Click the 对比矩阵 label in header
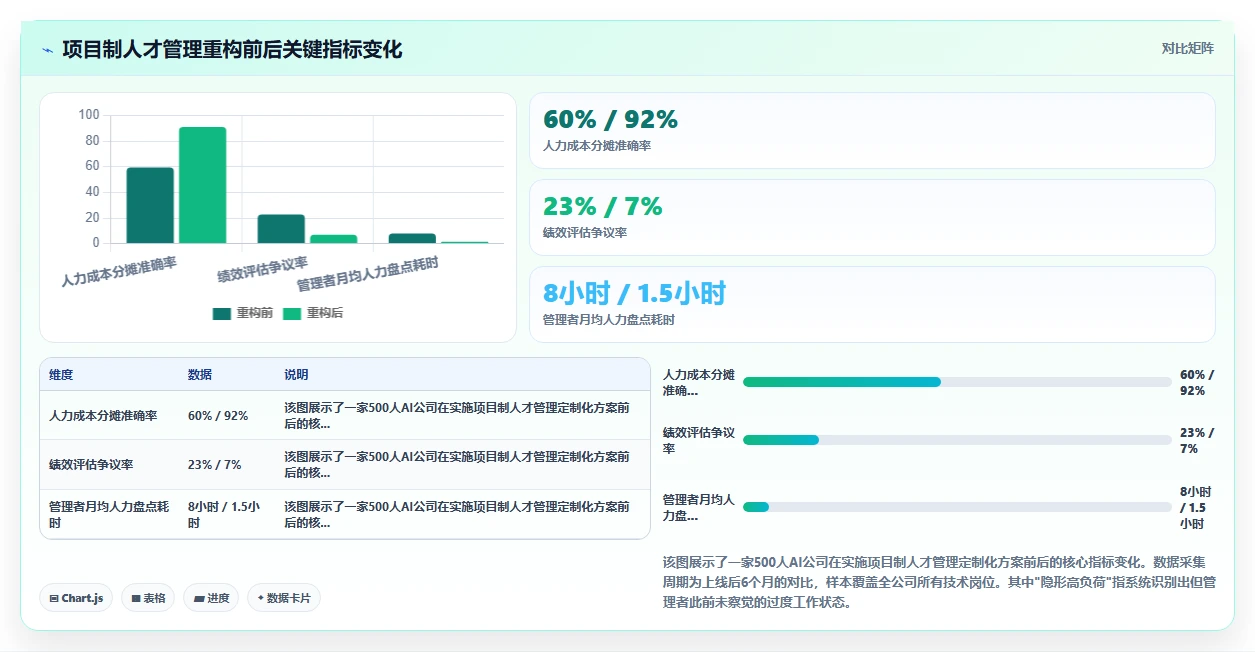 [1188, 48]
